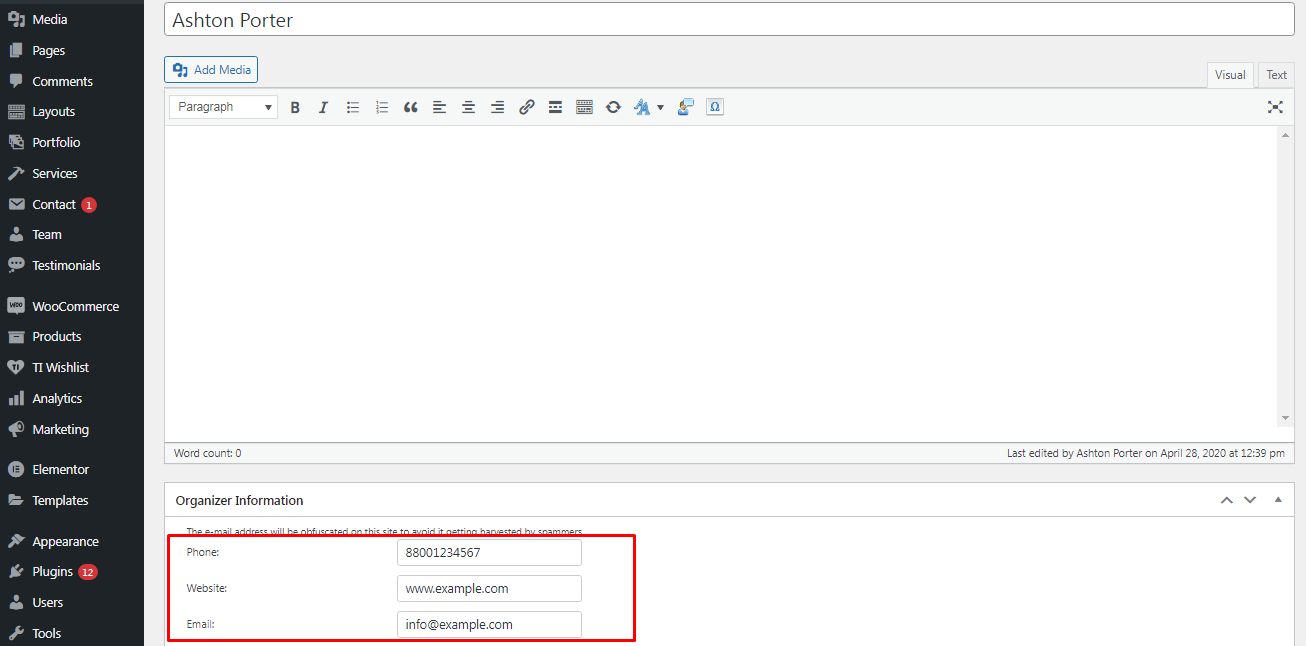1306x646 pixels.
Task: Open Pages in the sidebar
Action: (x=72, y=50)
